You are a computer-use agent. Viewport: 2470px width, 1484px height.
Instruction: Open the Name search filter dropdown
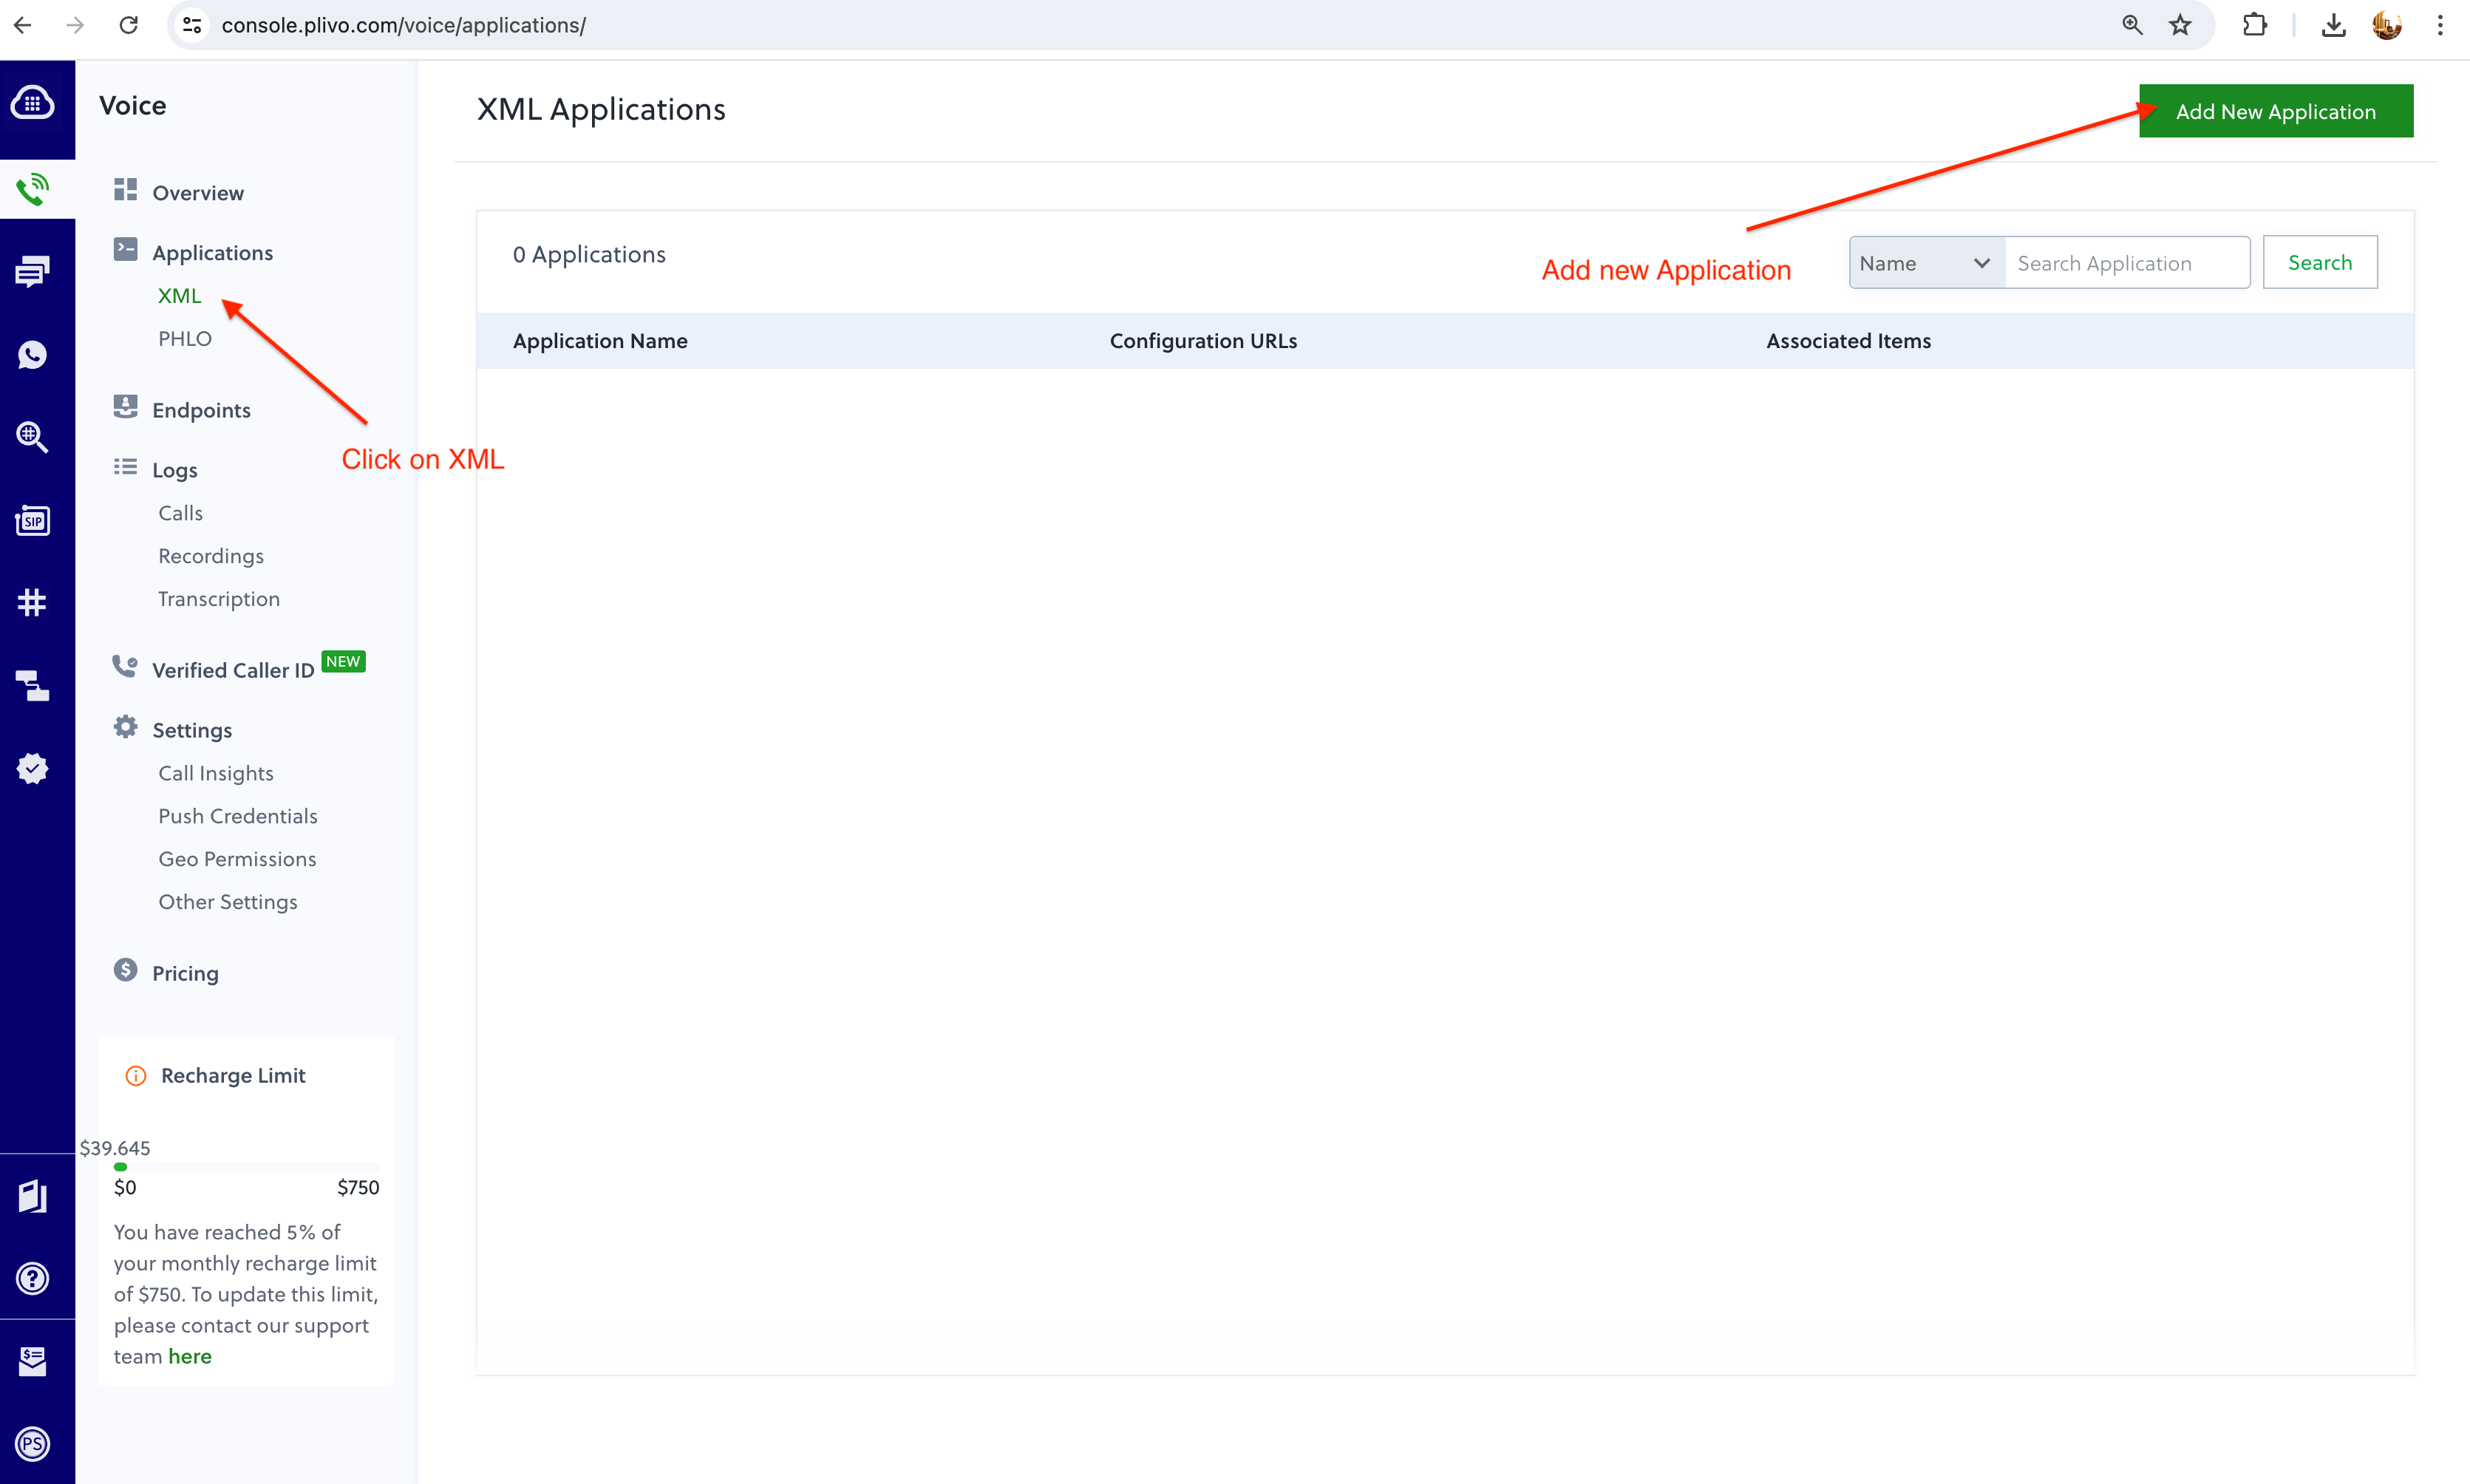1926,263
